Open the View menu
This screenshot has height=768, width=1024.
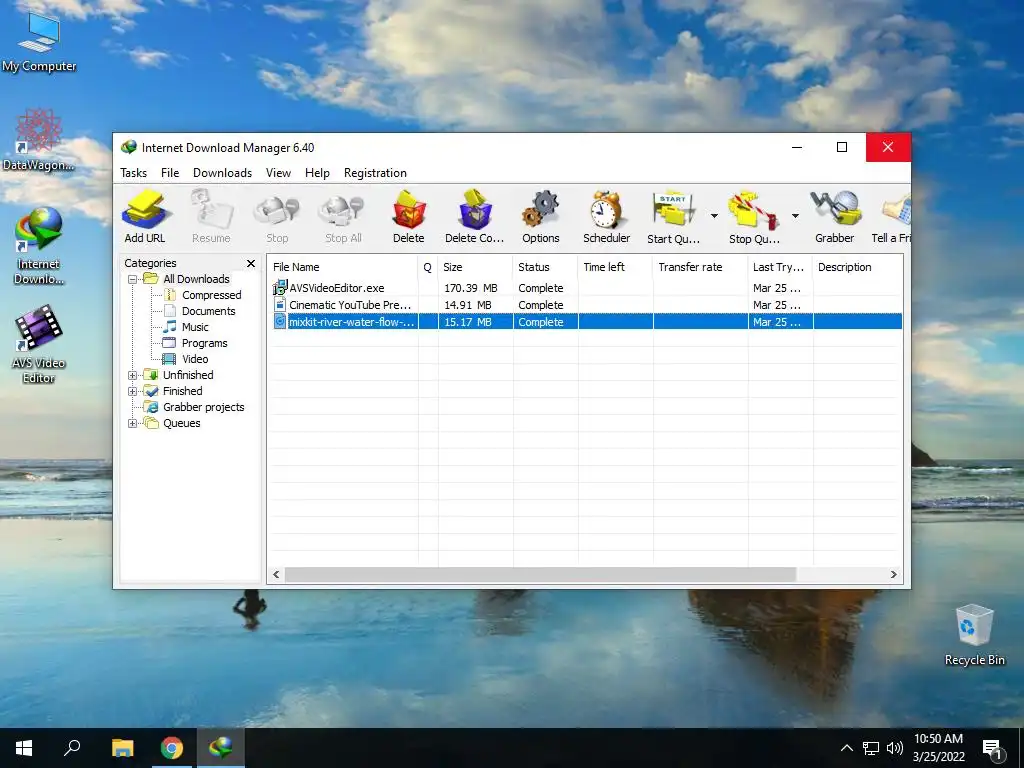click(x=278, y=173)
